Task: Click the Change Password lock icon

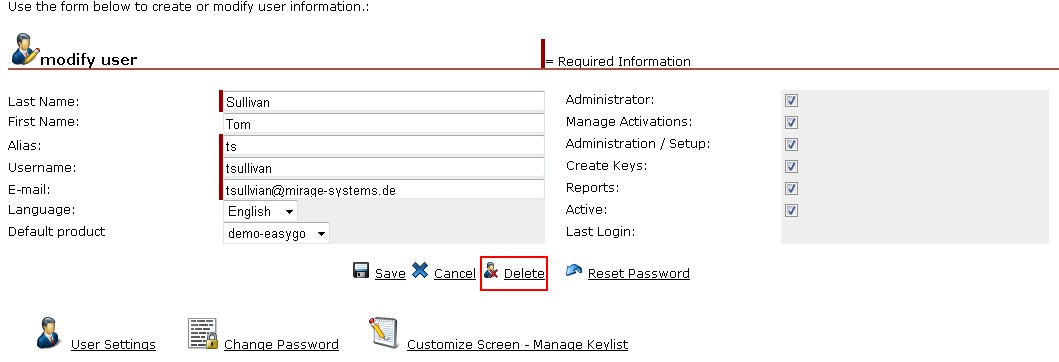Action: click(203, 334)
